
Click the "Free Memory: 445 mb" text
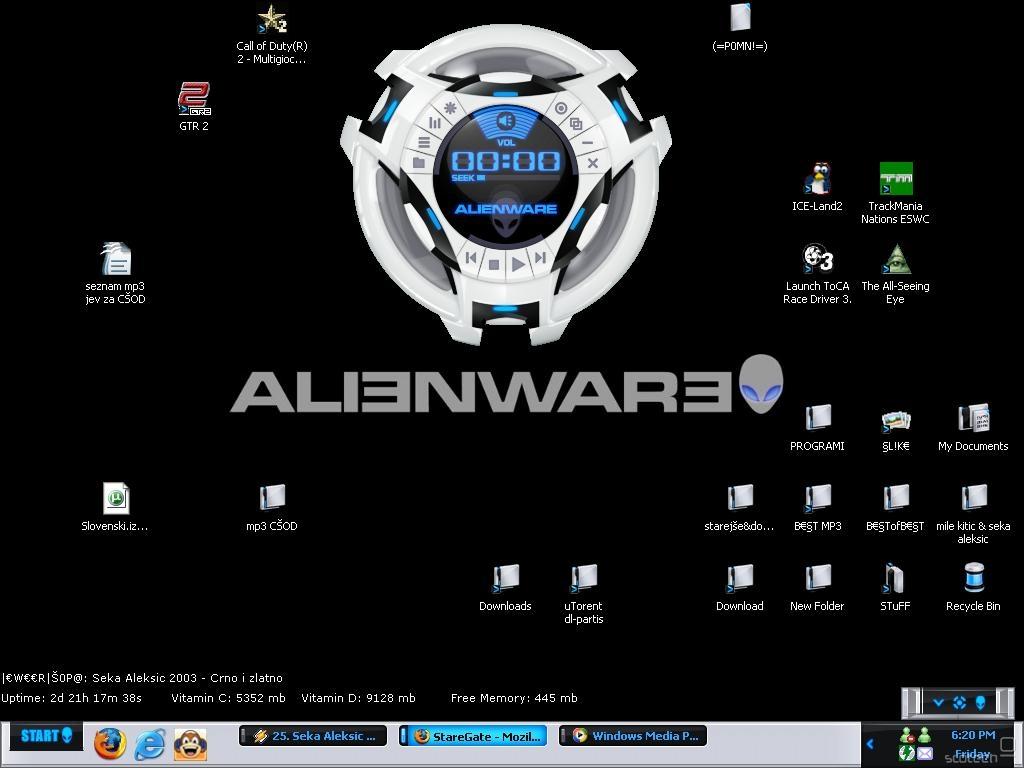pos(514,698)
